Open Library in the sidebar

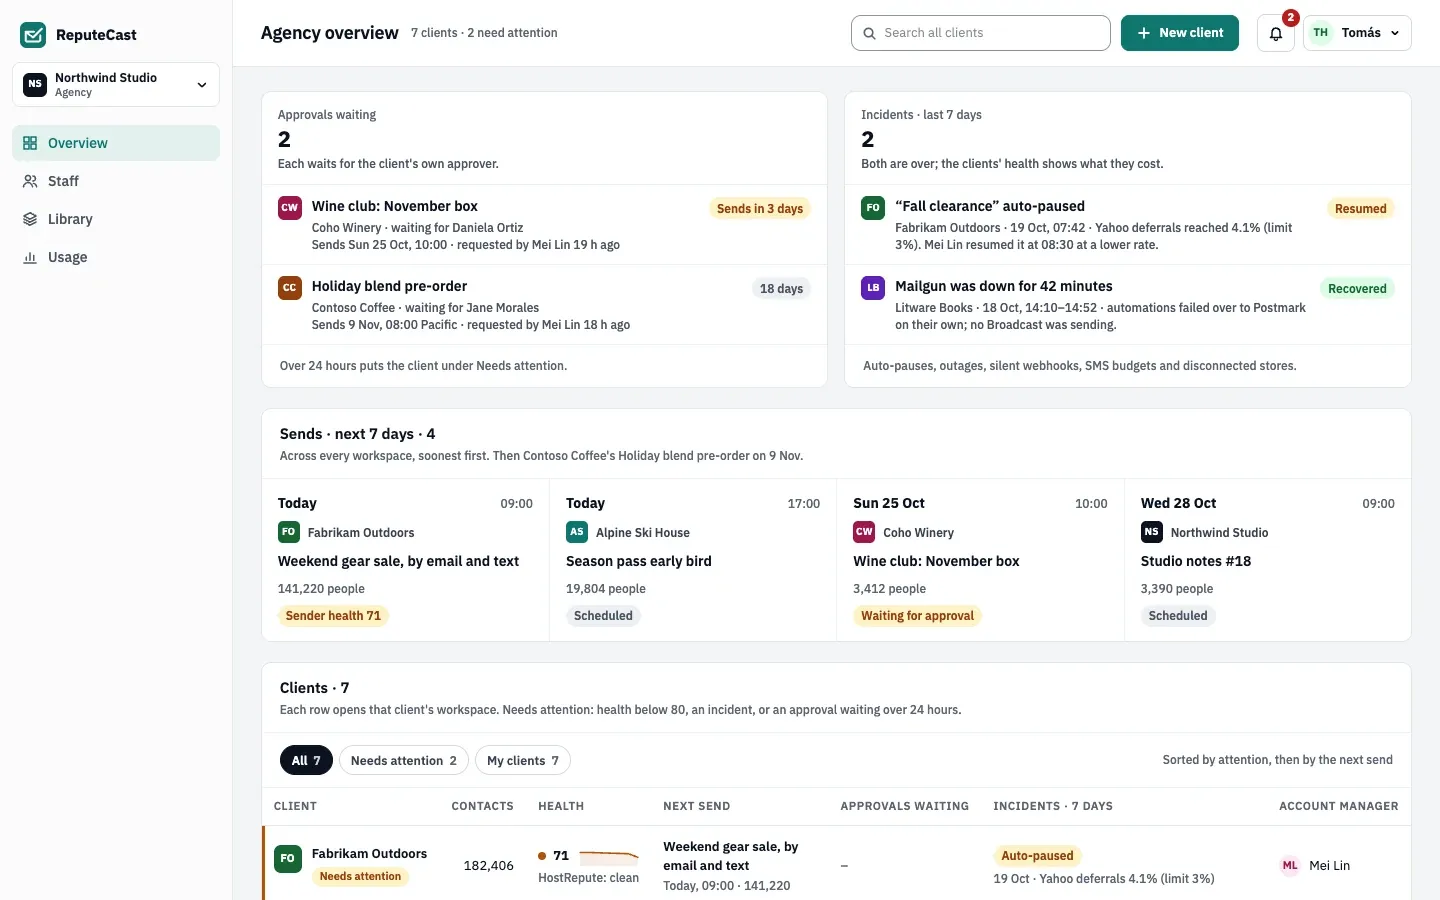pyautogui.click(x=116, y=219)
